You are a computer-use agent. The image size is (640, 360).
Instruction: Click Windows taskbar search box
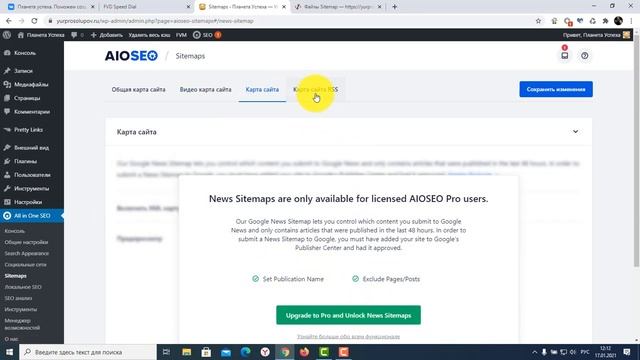pyautogui.click(x=88, y=352)
